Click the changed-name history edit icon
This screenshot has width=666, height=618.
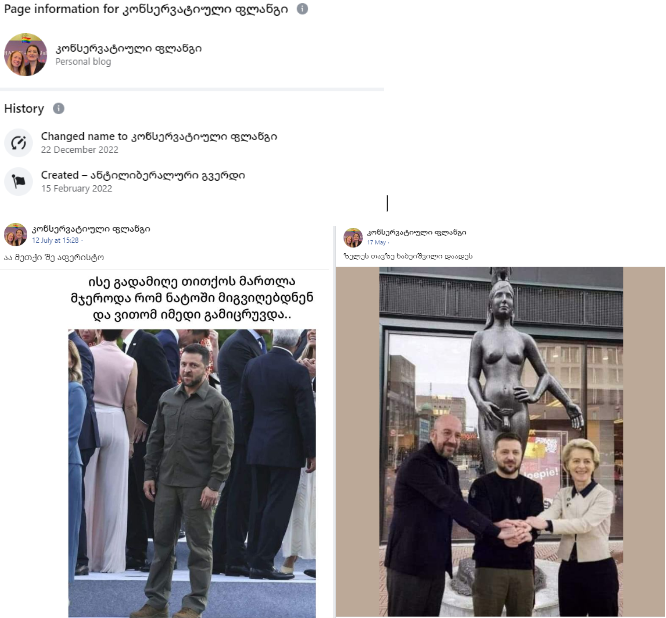[x=18, y=143]
